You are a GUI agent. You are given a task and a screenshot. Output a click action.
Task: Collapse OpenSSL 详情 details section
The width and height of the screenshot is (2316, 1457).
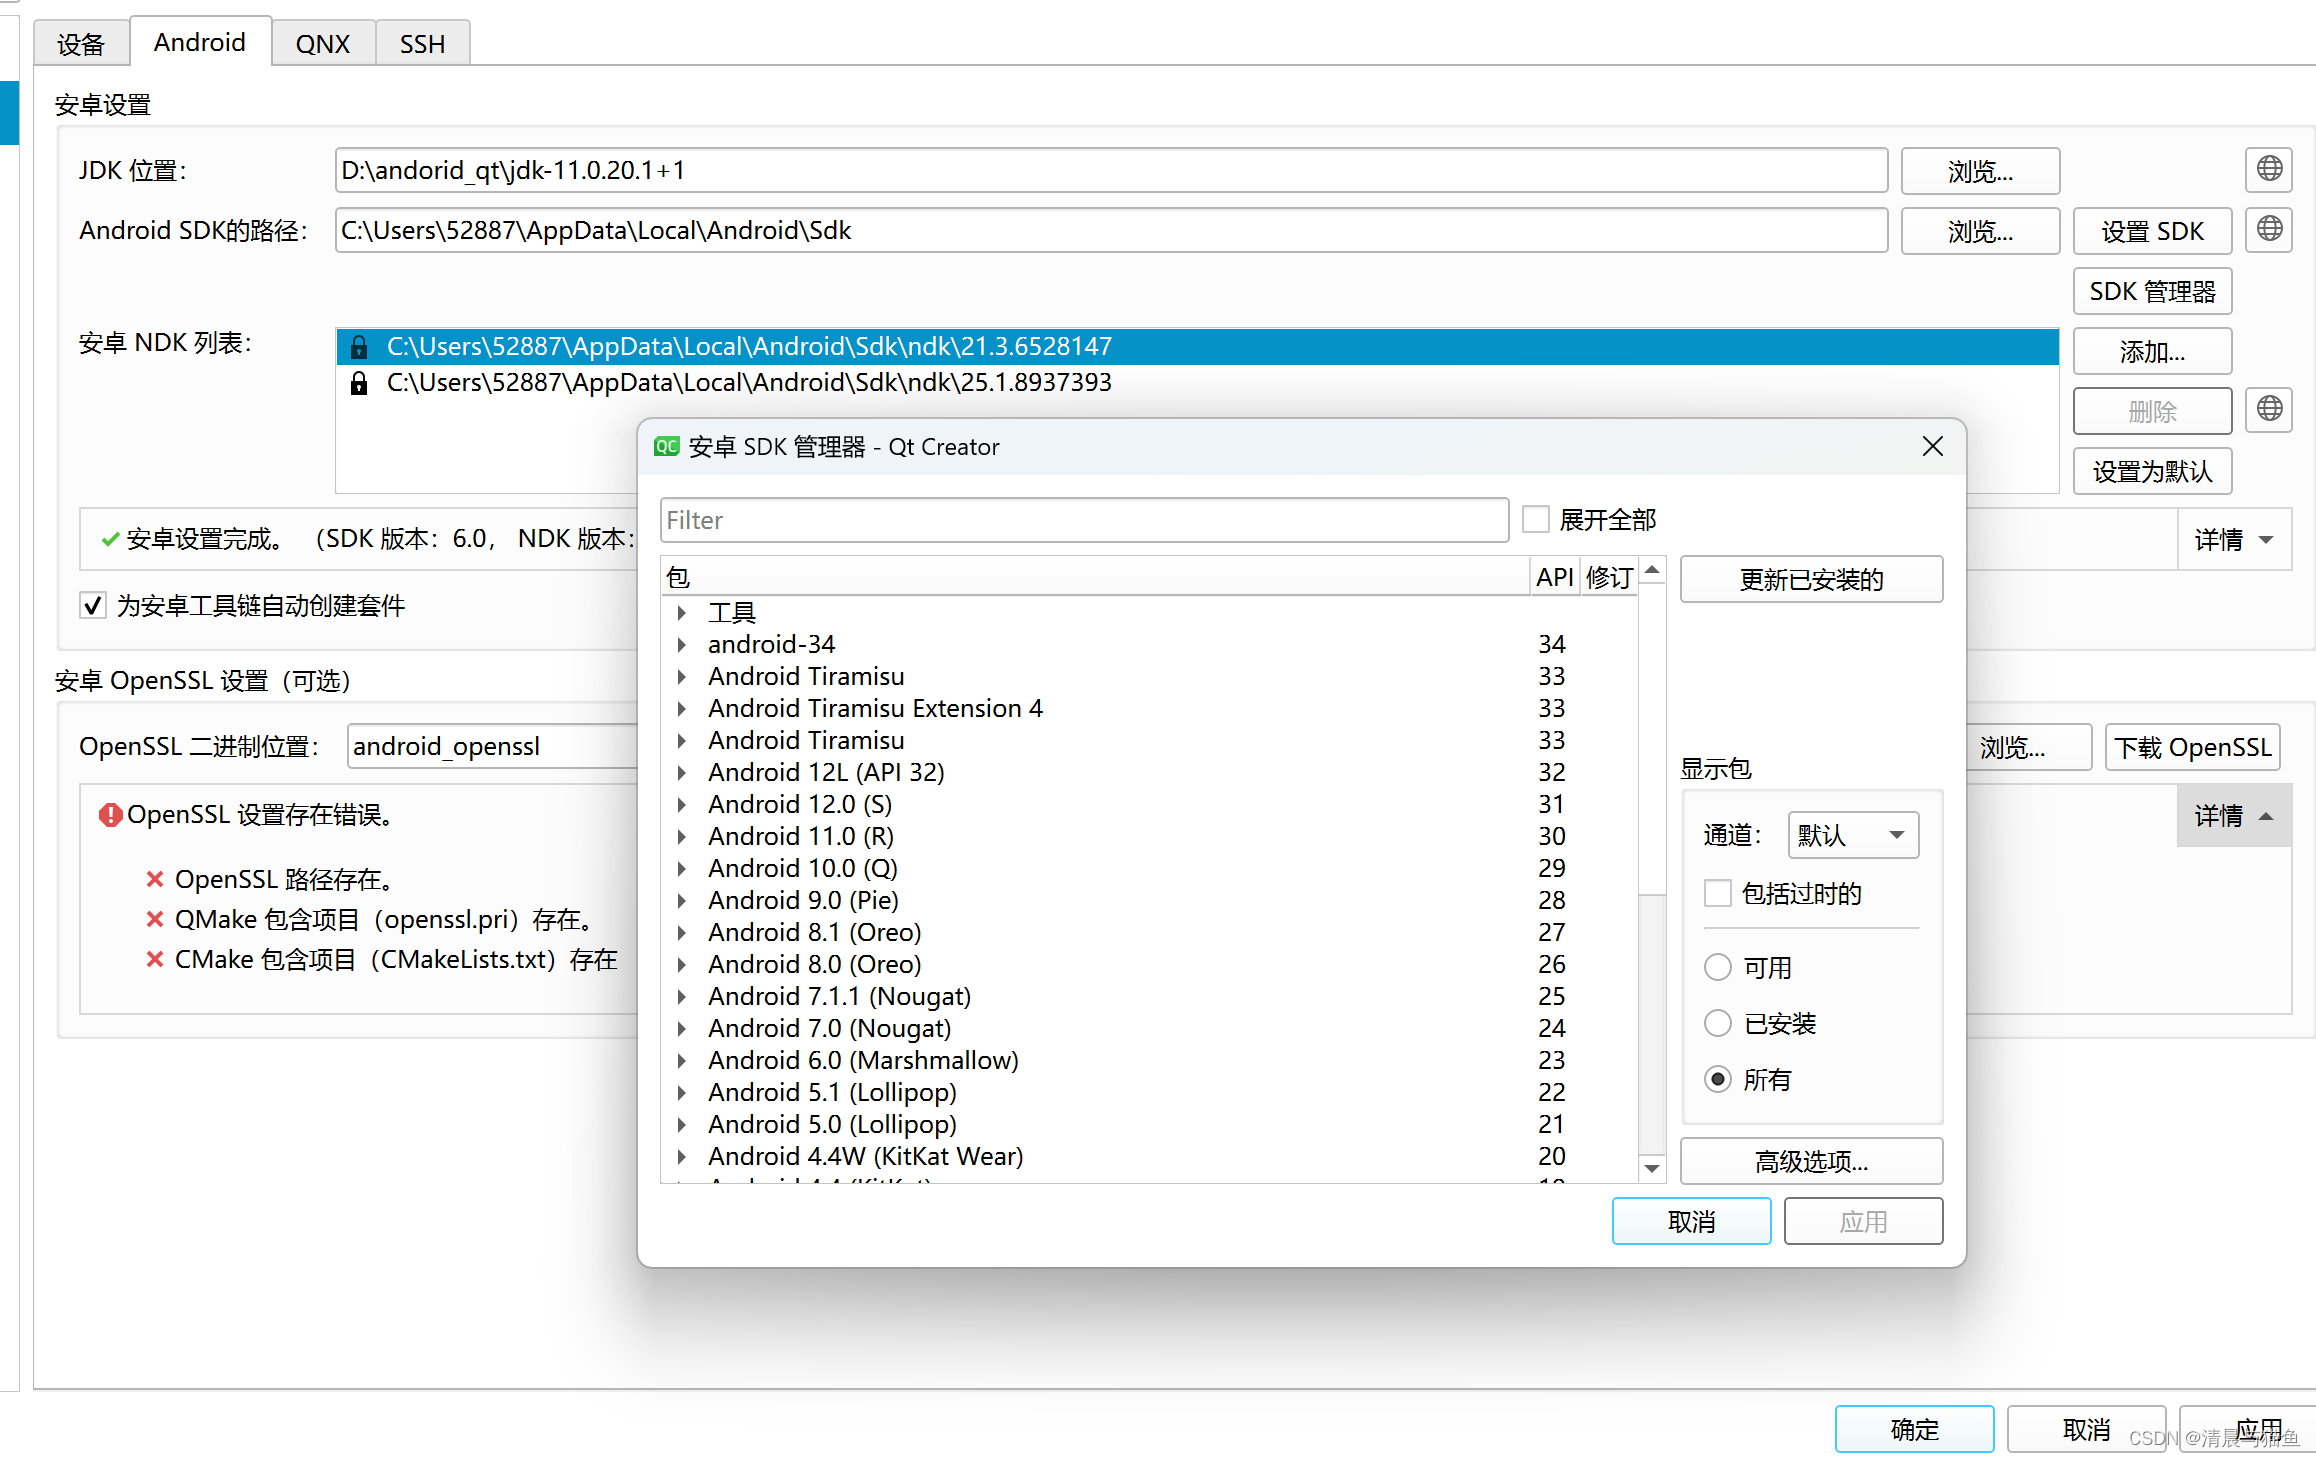click(2233, 816)
